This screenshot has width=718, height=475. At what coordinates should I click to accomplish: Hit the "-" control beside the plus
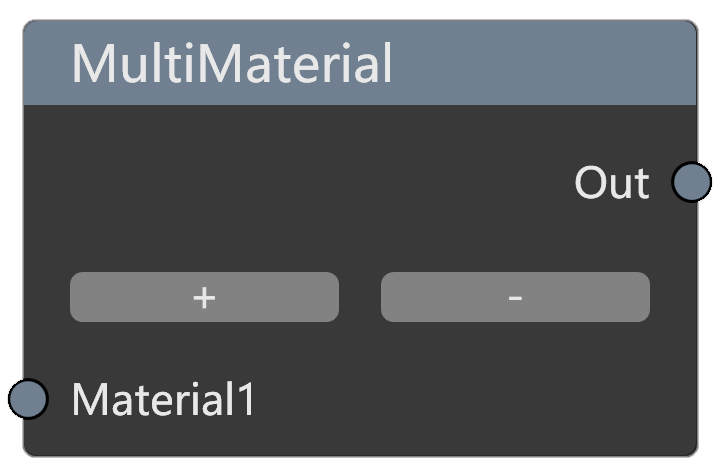515,297
